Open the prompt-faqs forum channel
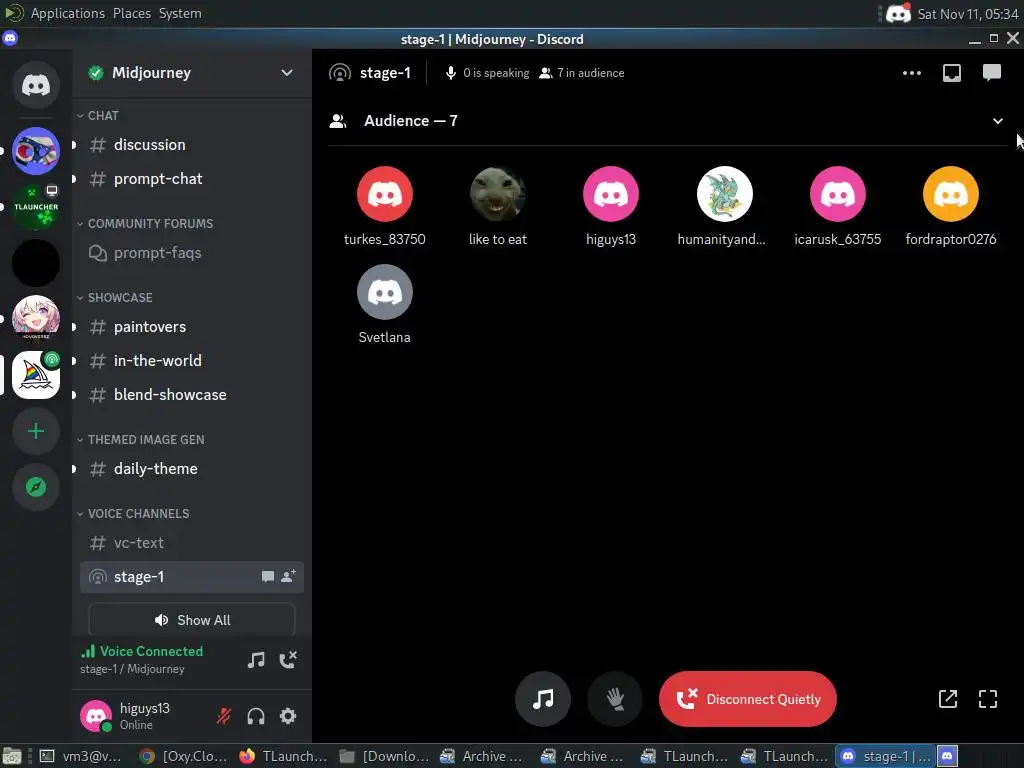 click(192, 253)
